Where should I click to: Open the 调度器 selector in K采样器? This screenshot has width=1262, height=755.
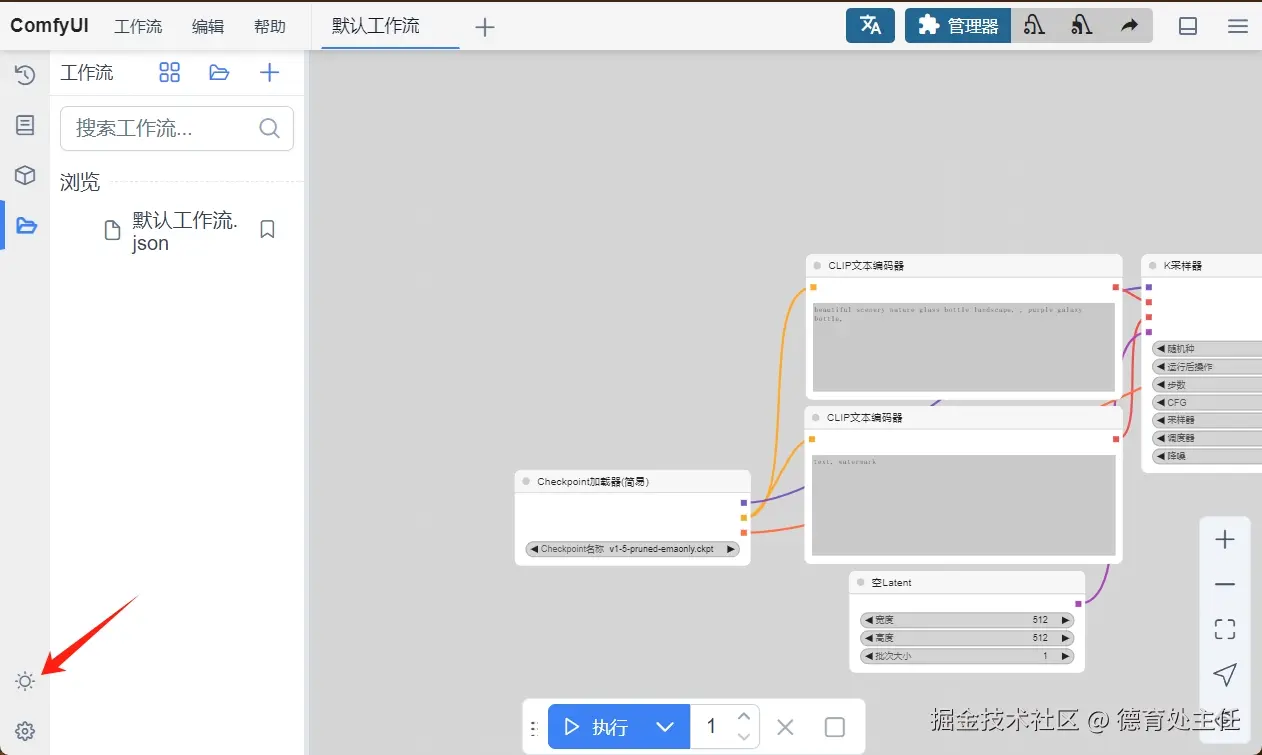click(x=1207, y=438)
